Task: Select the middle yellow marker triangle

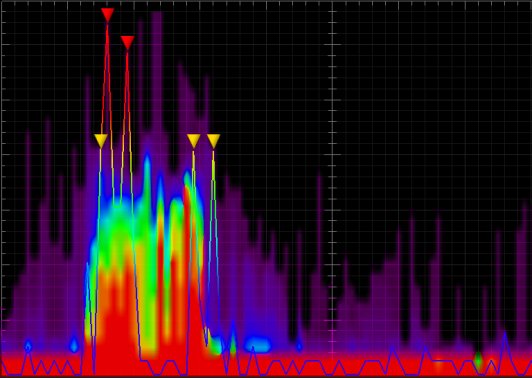Action: click(x=193, y=141)
